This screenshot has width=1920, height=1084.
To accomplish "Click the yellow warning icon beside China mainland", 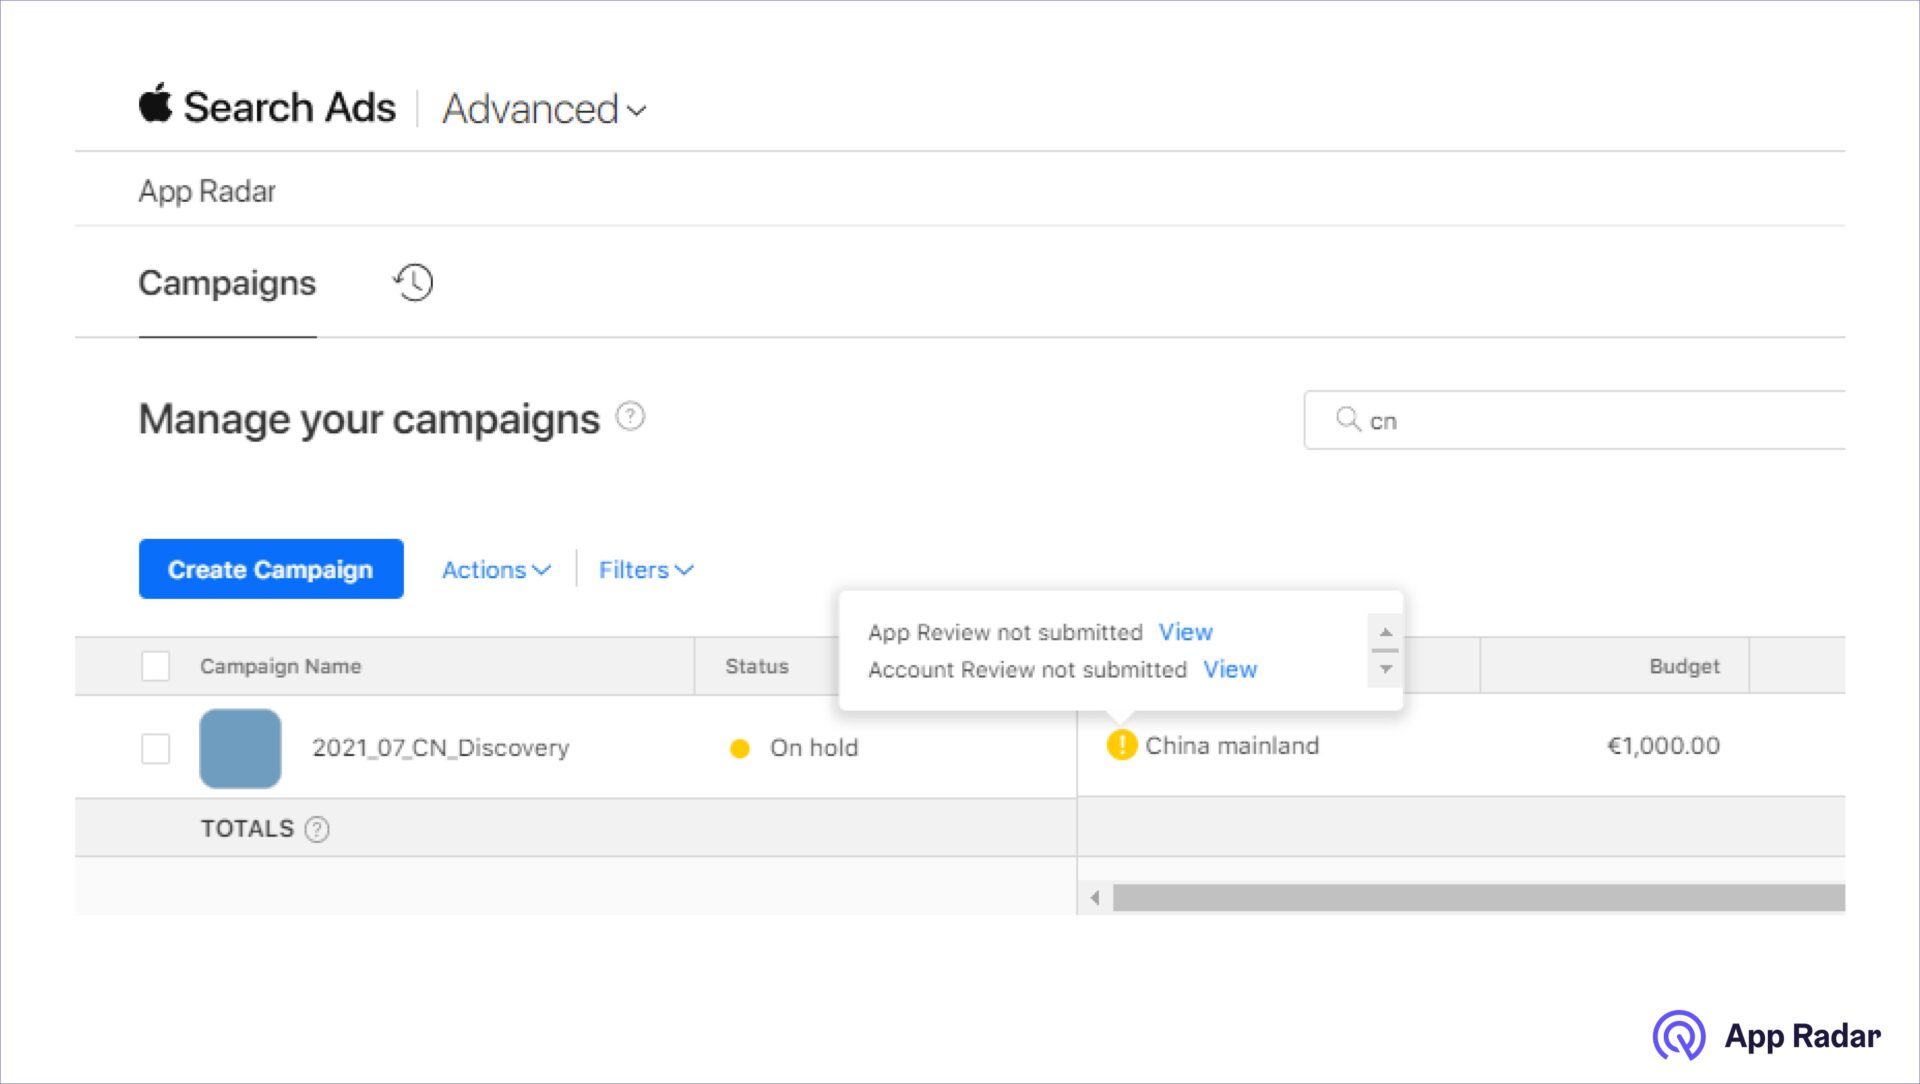I will coord(1122,745).
